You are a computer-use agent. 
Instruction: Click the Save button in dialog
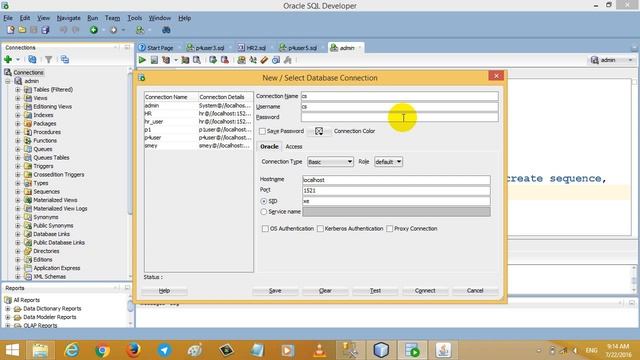pyautogui.click(x=275, y=291)
